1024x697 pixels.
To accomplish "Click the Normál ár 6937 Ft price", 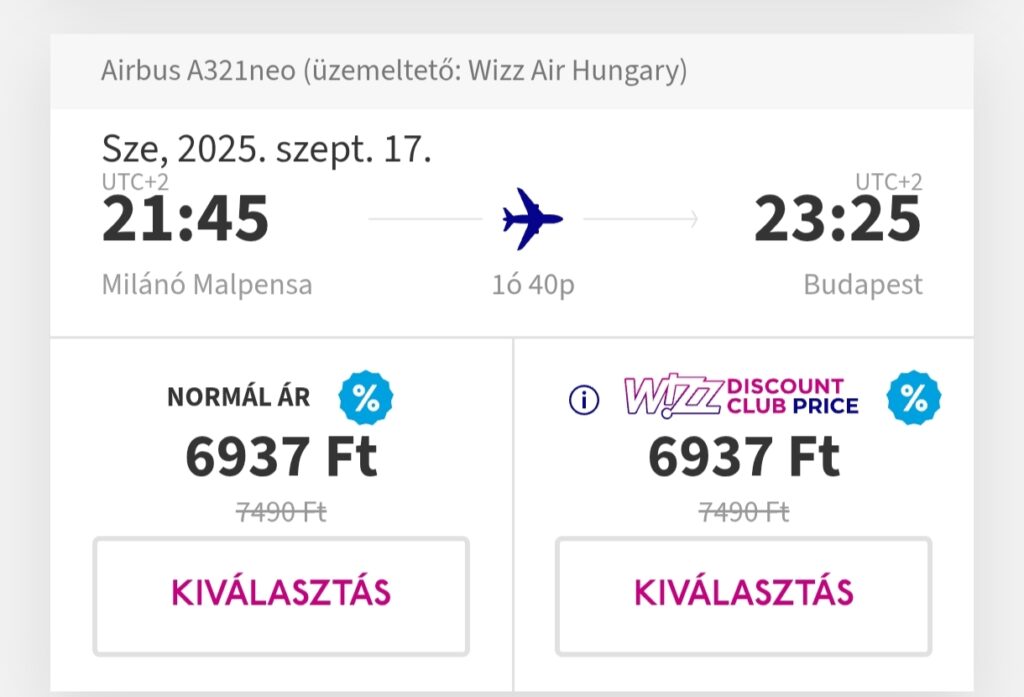I will [281, 457].
